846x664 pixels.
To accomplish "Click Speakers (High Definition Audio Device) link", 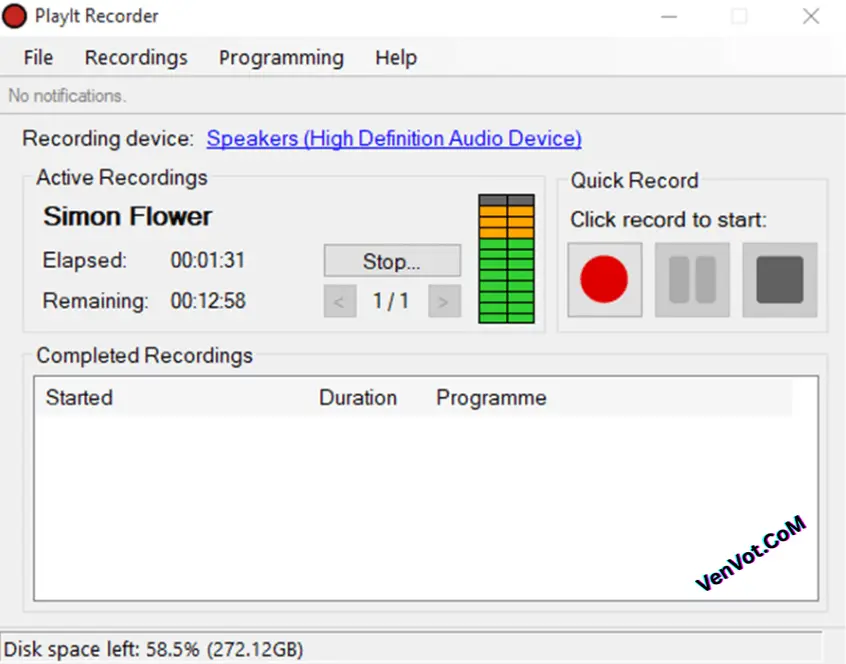I will (394, 139).
